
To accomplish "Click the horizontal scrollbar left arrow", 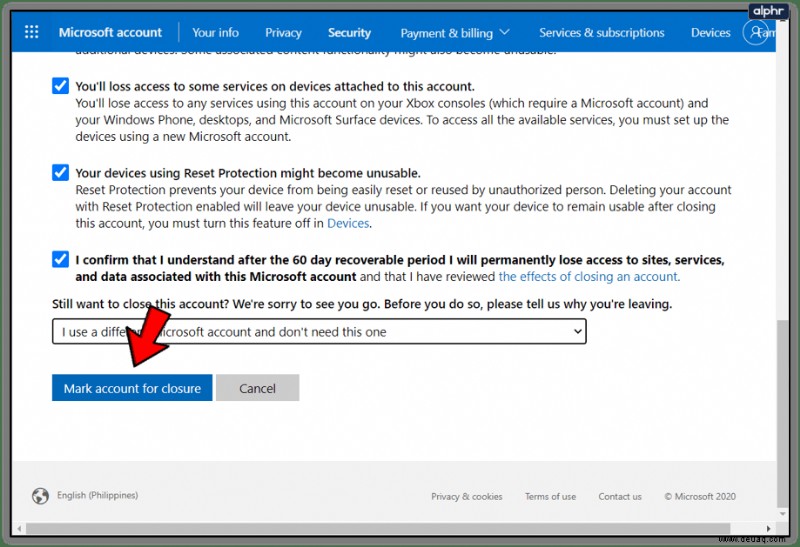I will click(19, 529).
